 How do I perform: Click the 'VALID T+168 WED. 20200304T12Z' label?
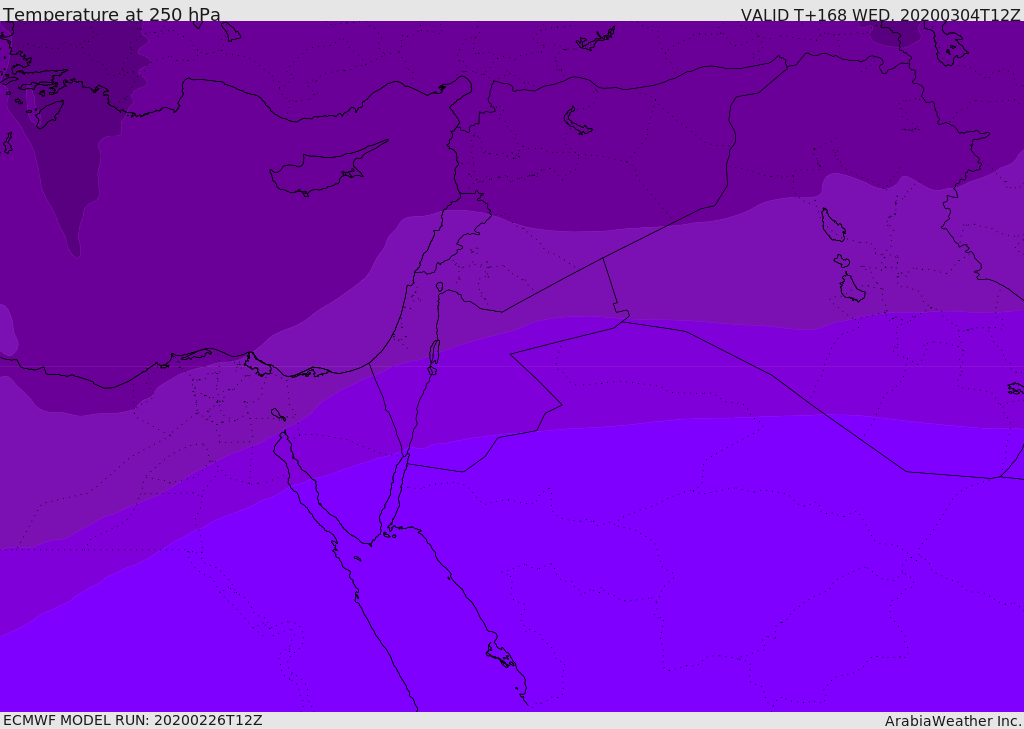point(880,15)
